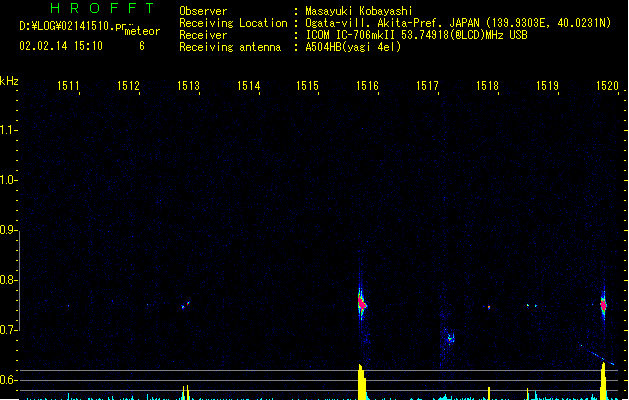Click the 1511 time axis marker
This screenshot has height=400, width=629.
coord(68,86)
